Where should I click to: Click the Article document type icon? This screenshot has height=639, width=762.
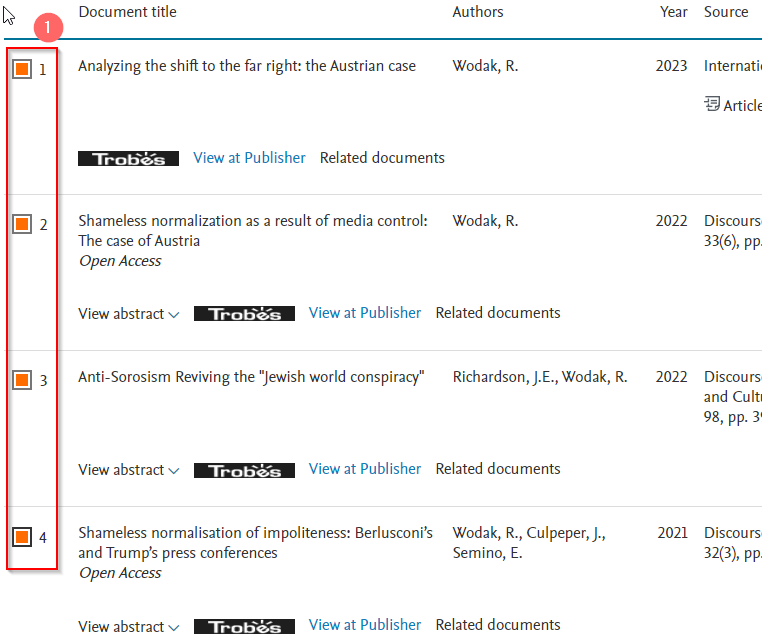[x=712, y=104]
